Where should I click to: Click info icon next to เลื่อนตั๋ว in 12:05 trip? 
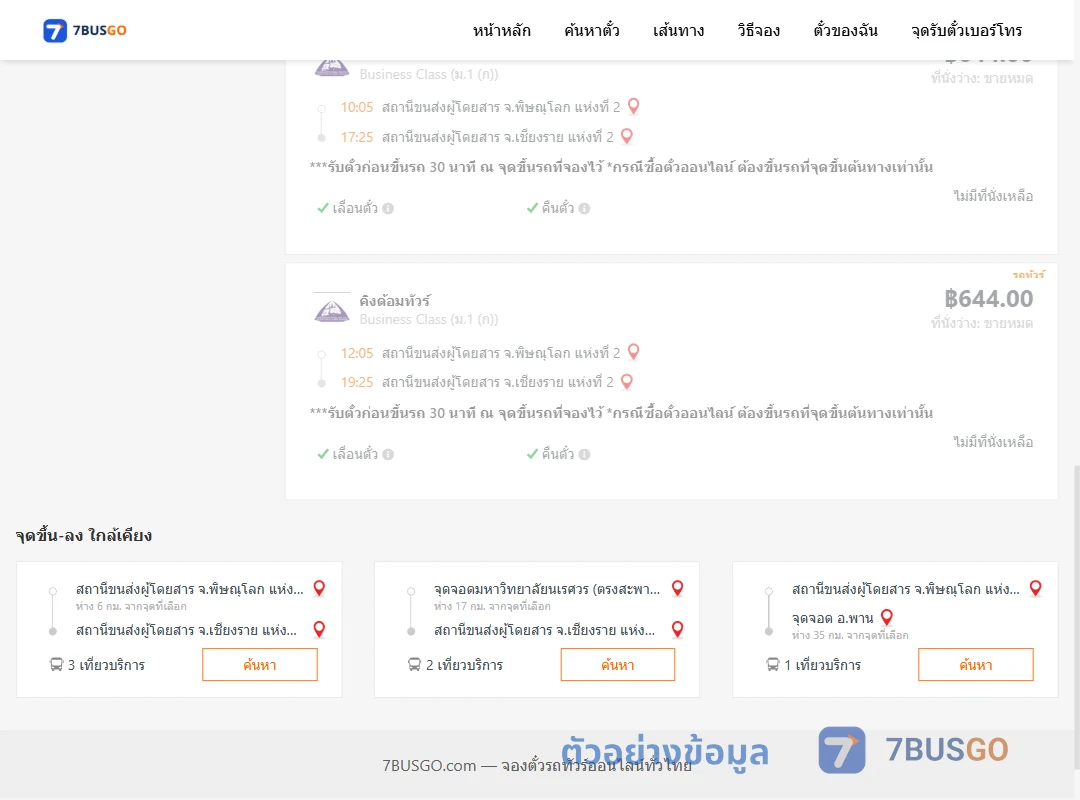tap(388, 454)
